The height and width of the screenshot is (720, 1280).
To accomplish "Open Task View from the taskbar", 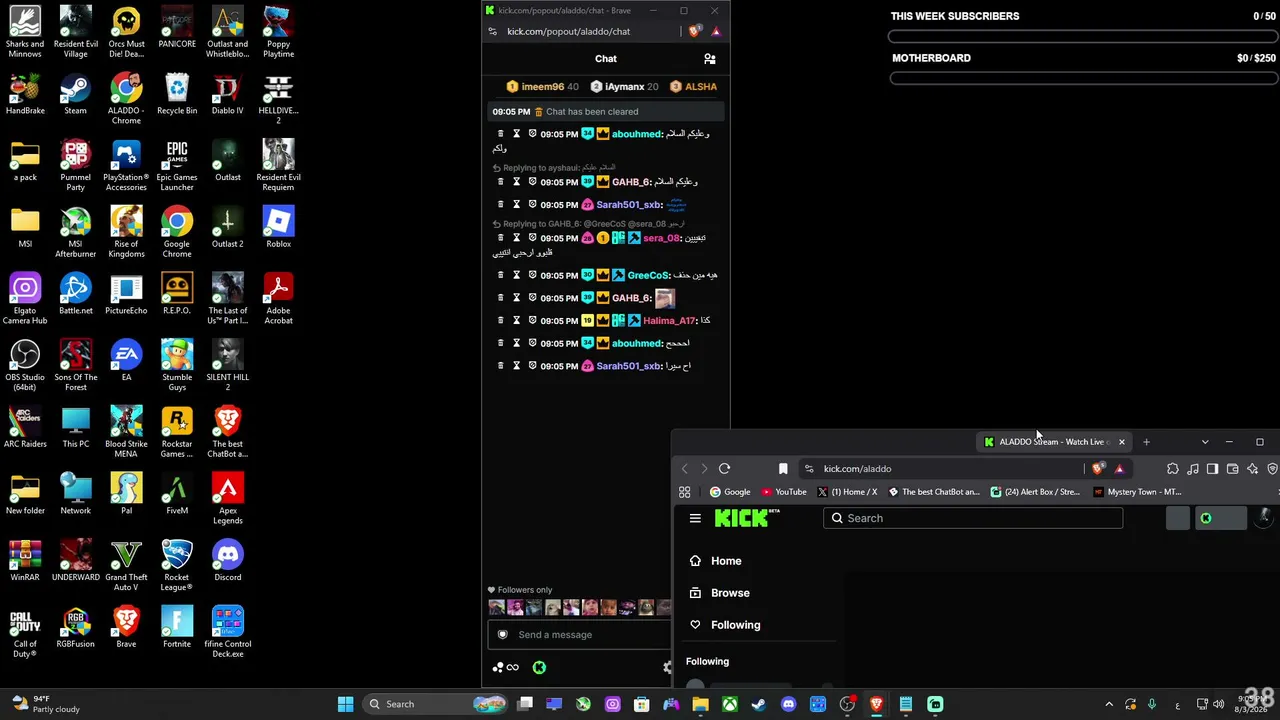I will [525, 704].
